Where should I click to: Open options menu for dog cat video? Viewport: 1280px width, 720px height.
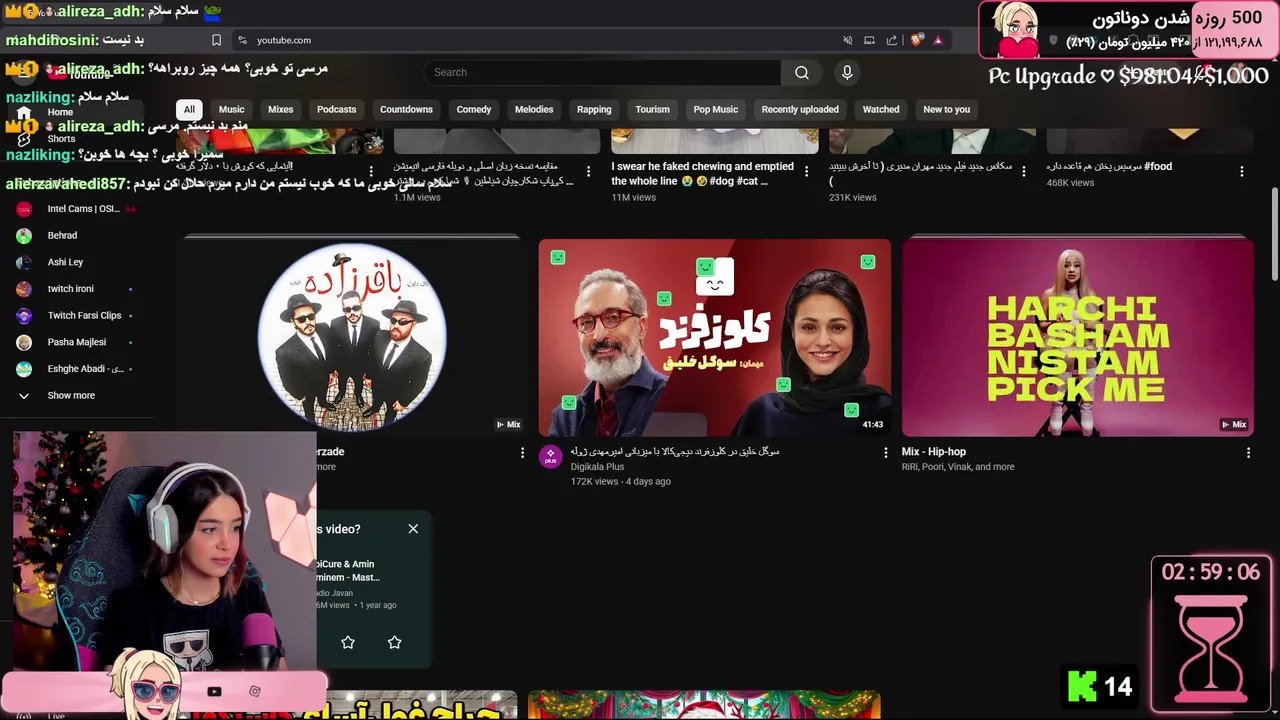click(806, 171)
